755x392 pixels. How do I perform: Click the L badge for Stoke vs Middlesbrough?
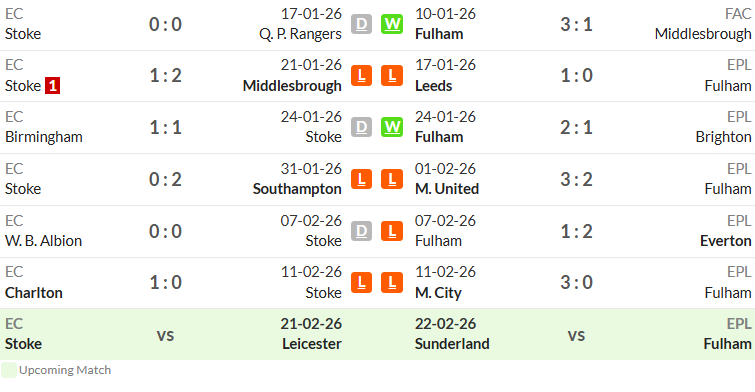click(362, 76)
